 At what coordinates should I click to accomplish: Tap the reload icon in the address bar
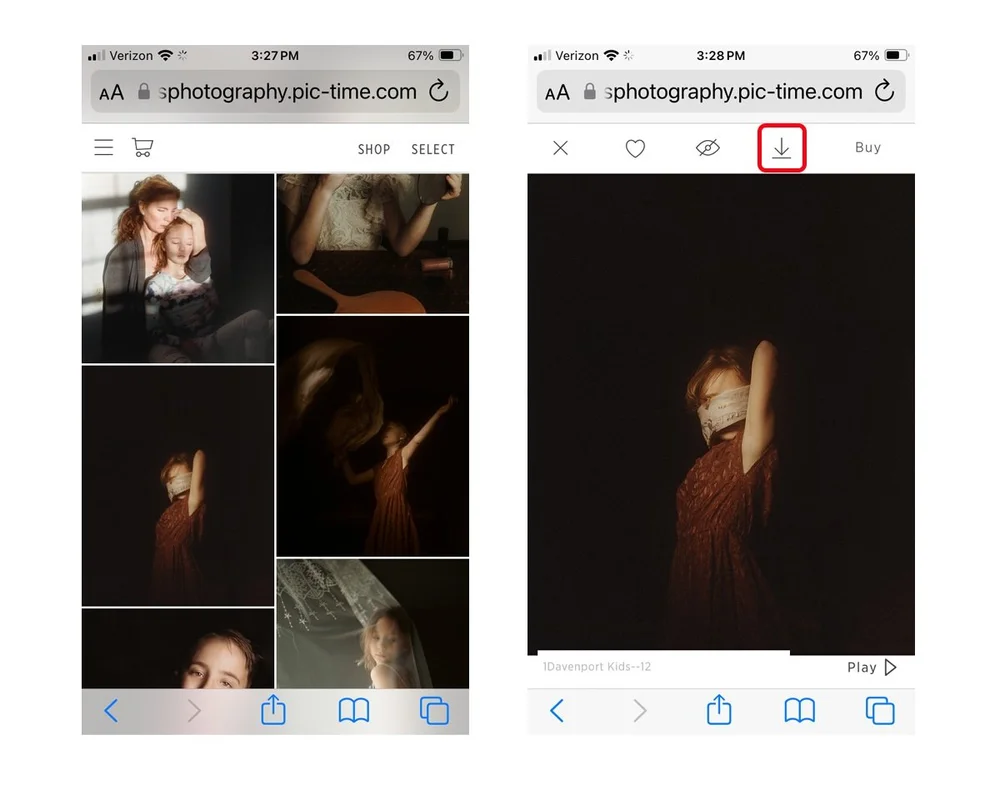coord(440,92)
